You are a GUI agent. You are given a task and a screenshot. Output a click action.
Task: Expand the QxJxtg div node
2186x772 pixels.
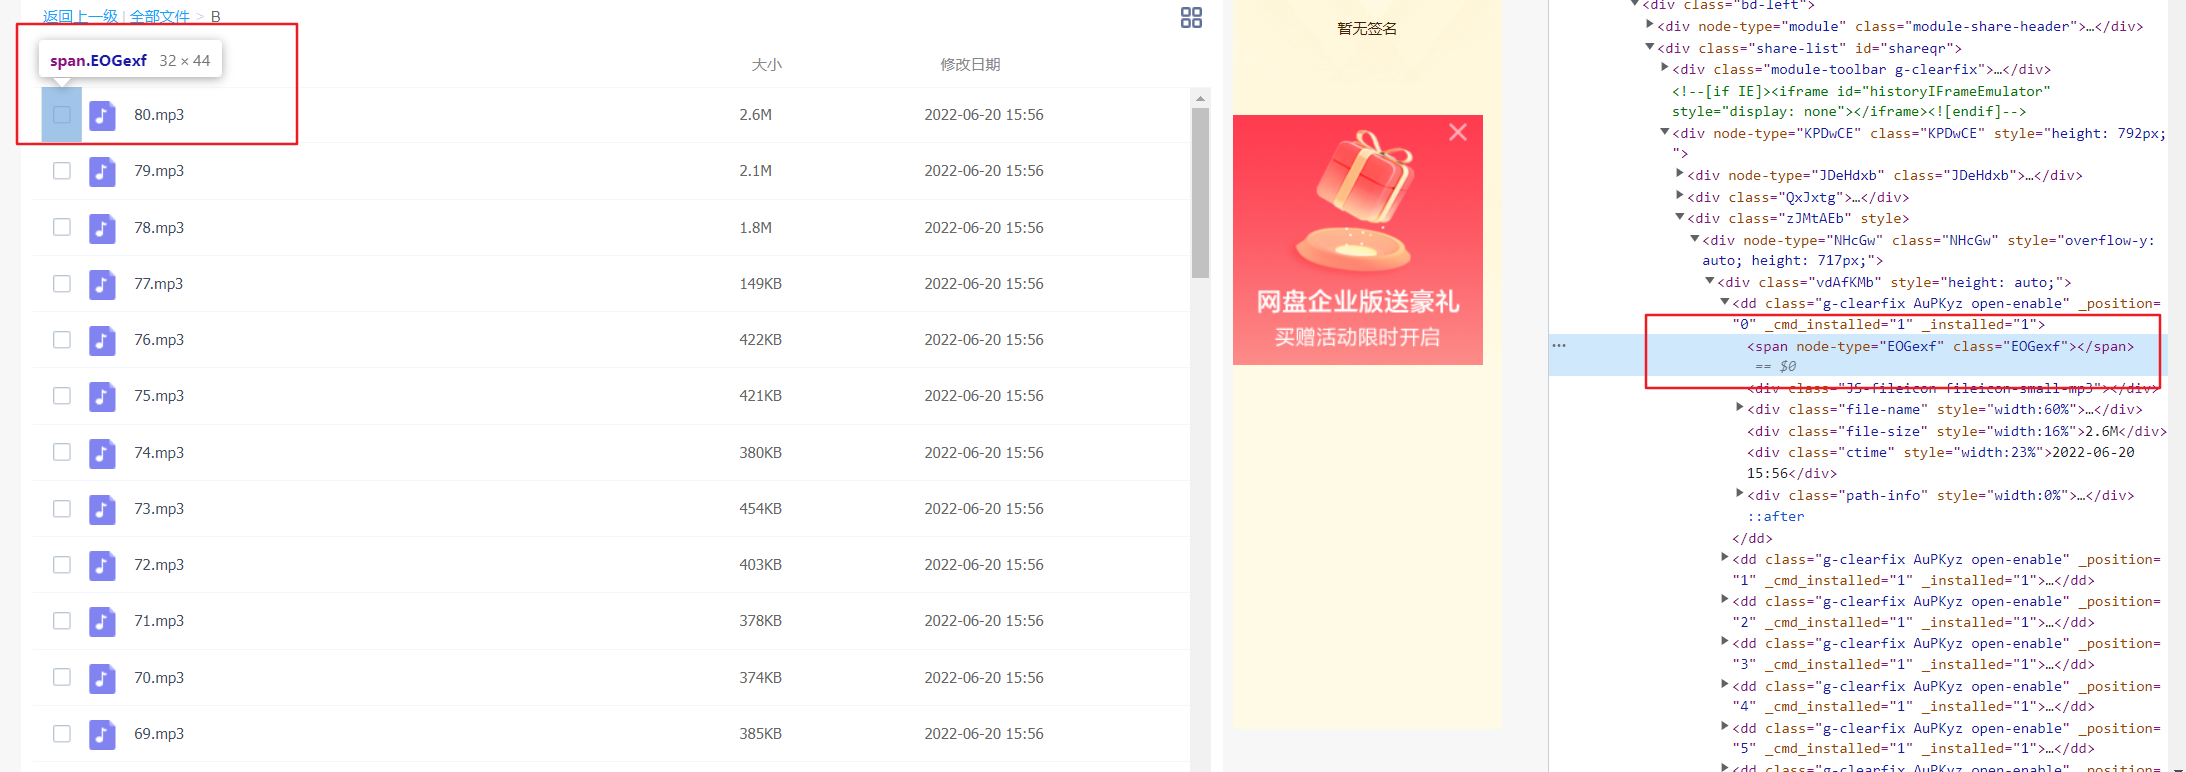coord(1680,196)
